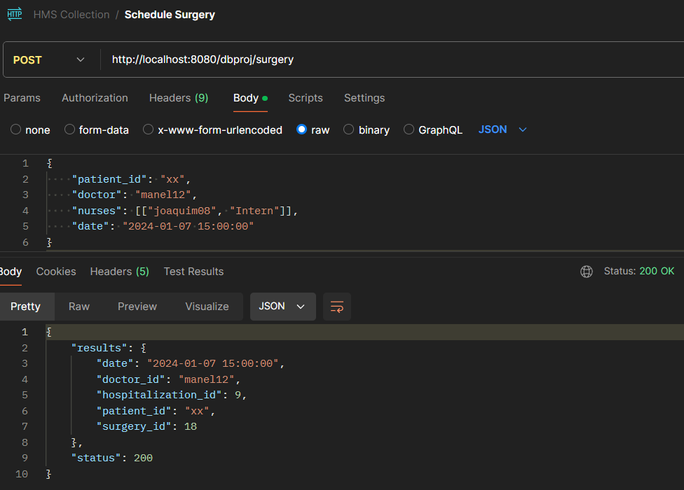Open the Test Results tab
The width and height of the screenshot is (684, 490).
click(x=194, y=272)
